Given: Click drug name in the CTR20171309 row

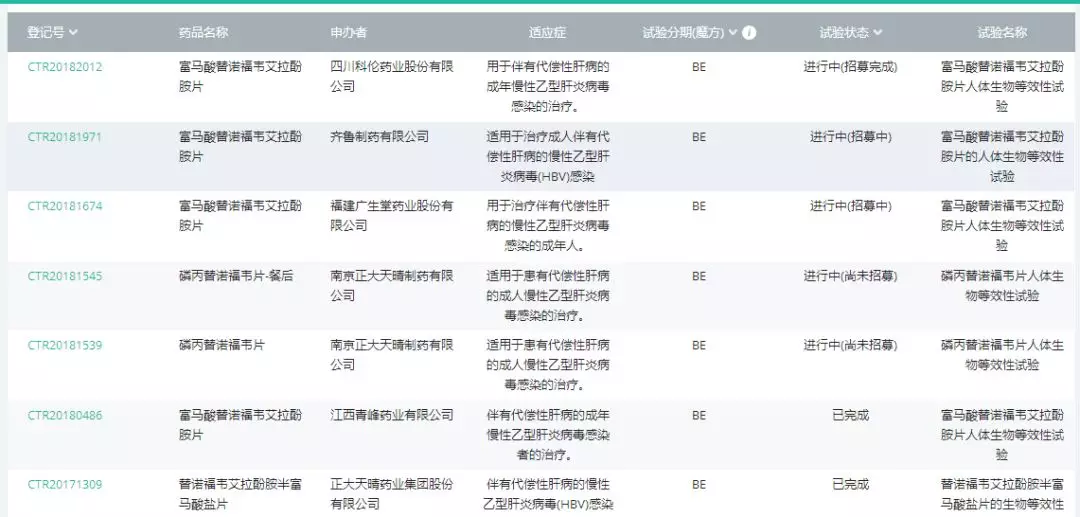Looking at the screenshot, I should tap(240, 494).
